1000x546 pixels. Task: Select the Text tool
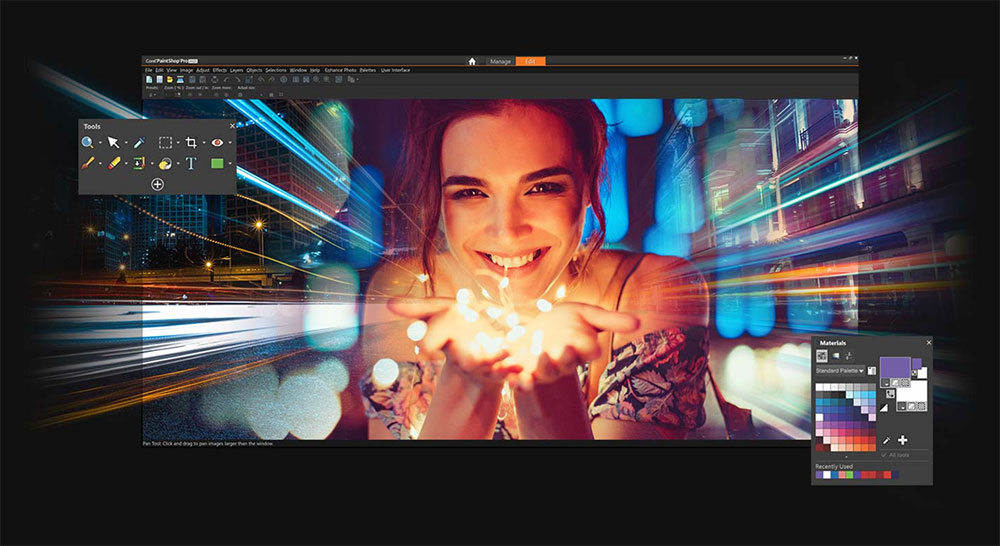[x=191, y=163]
